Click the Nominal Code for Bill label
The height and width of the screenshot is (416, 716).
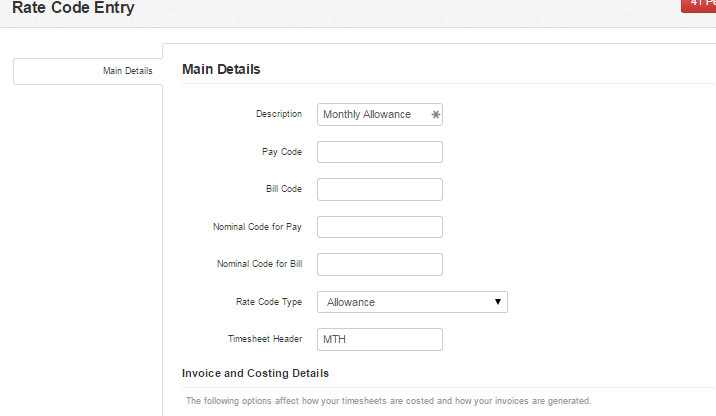coord(259,263)
